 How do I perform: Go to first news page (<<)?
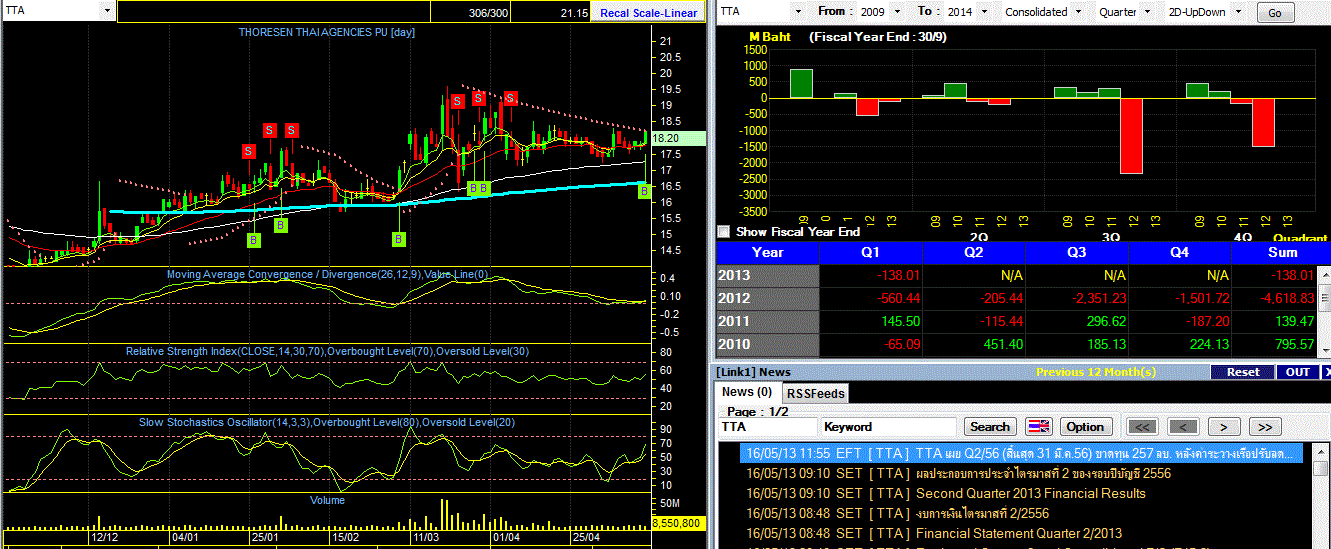(x=1143, y=427)
